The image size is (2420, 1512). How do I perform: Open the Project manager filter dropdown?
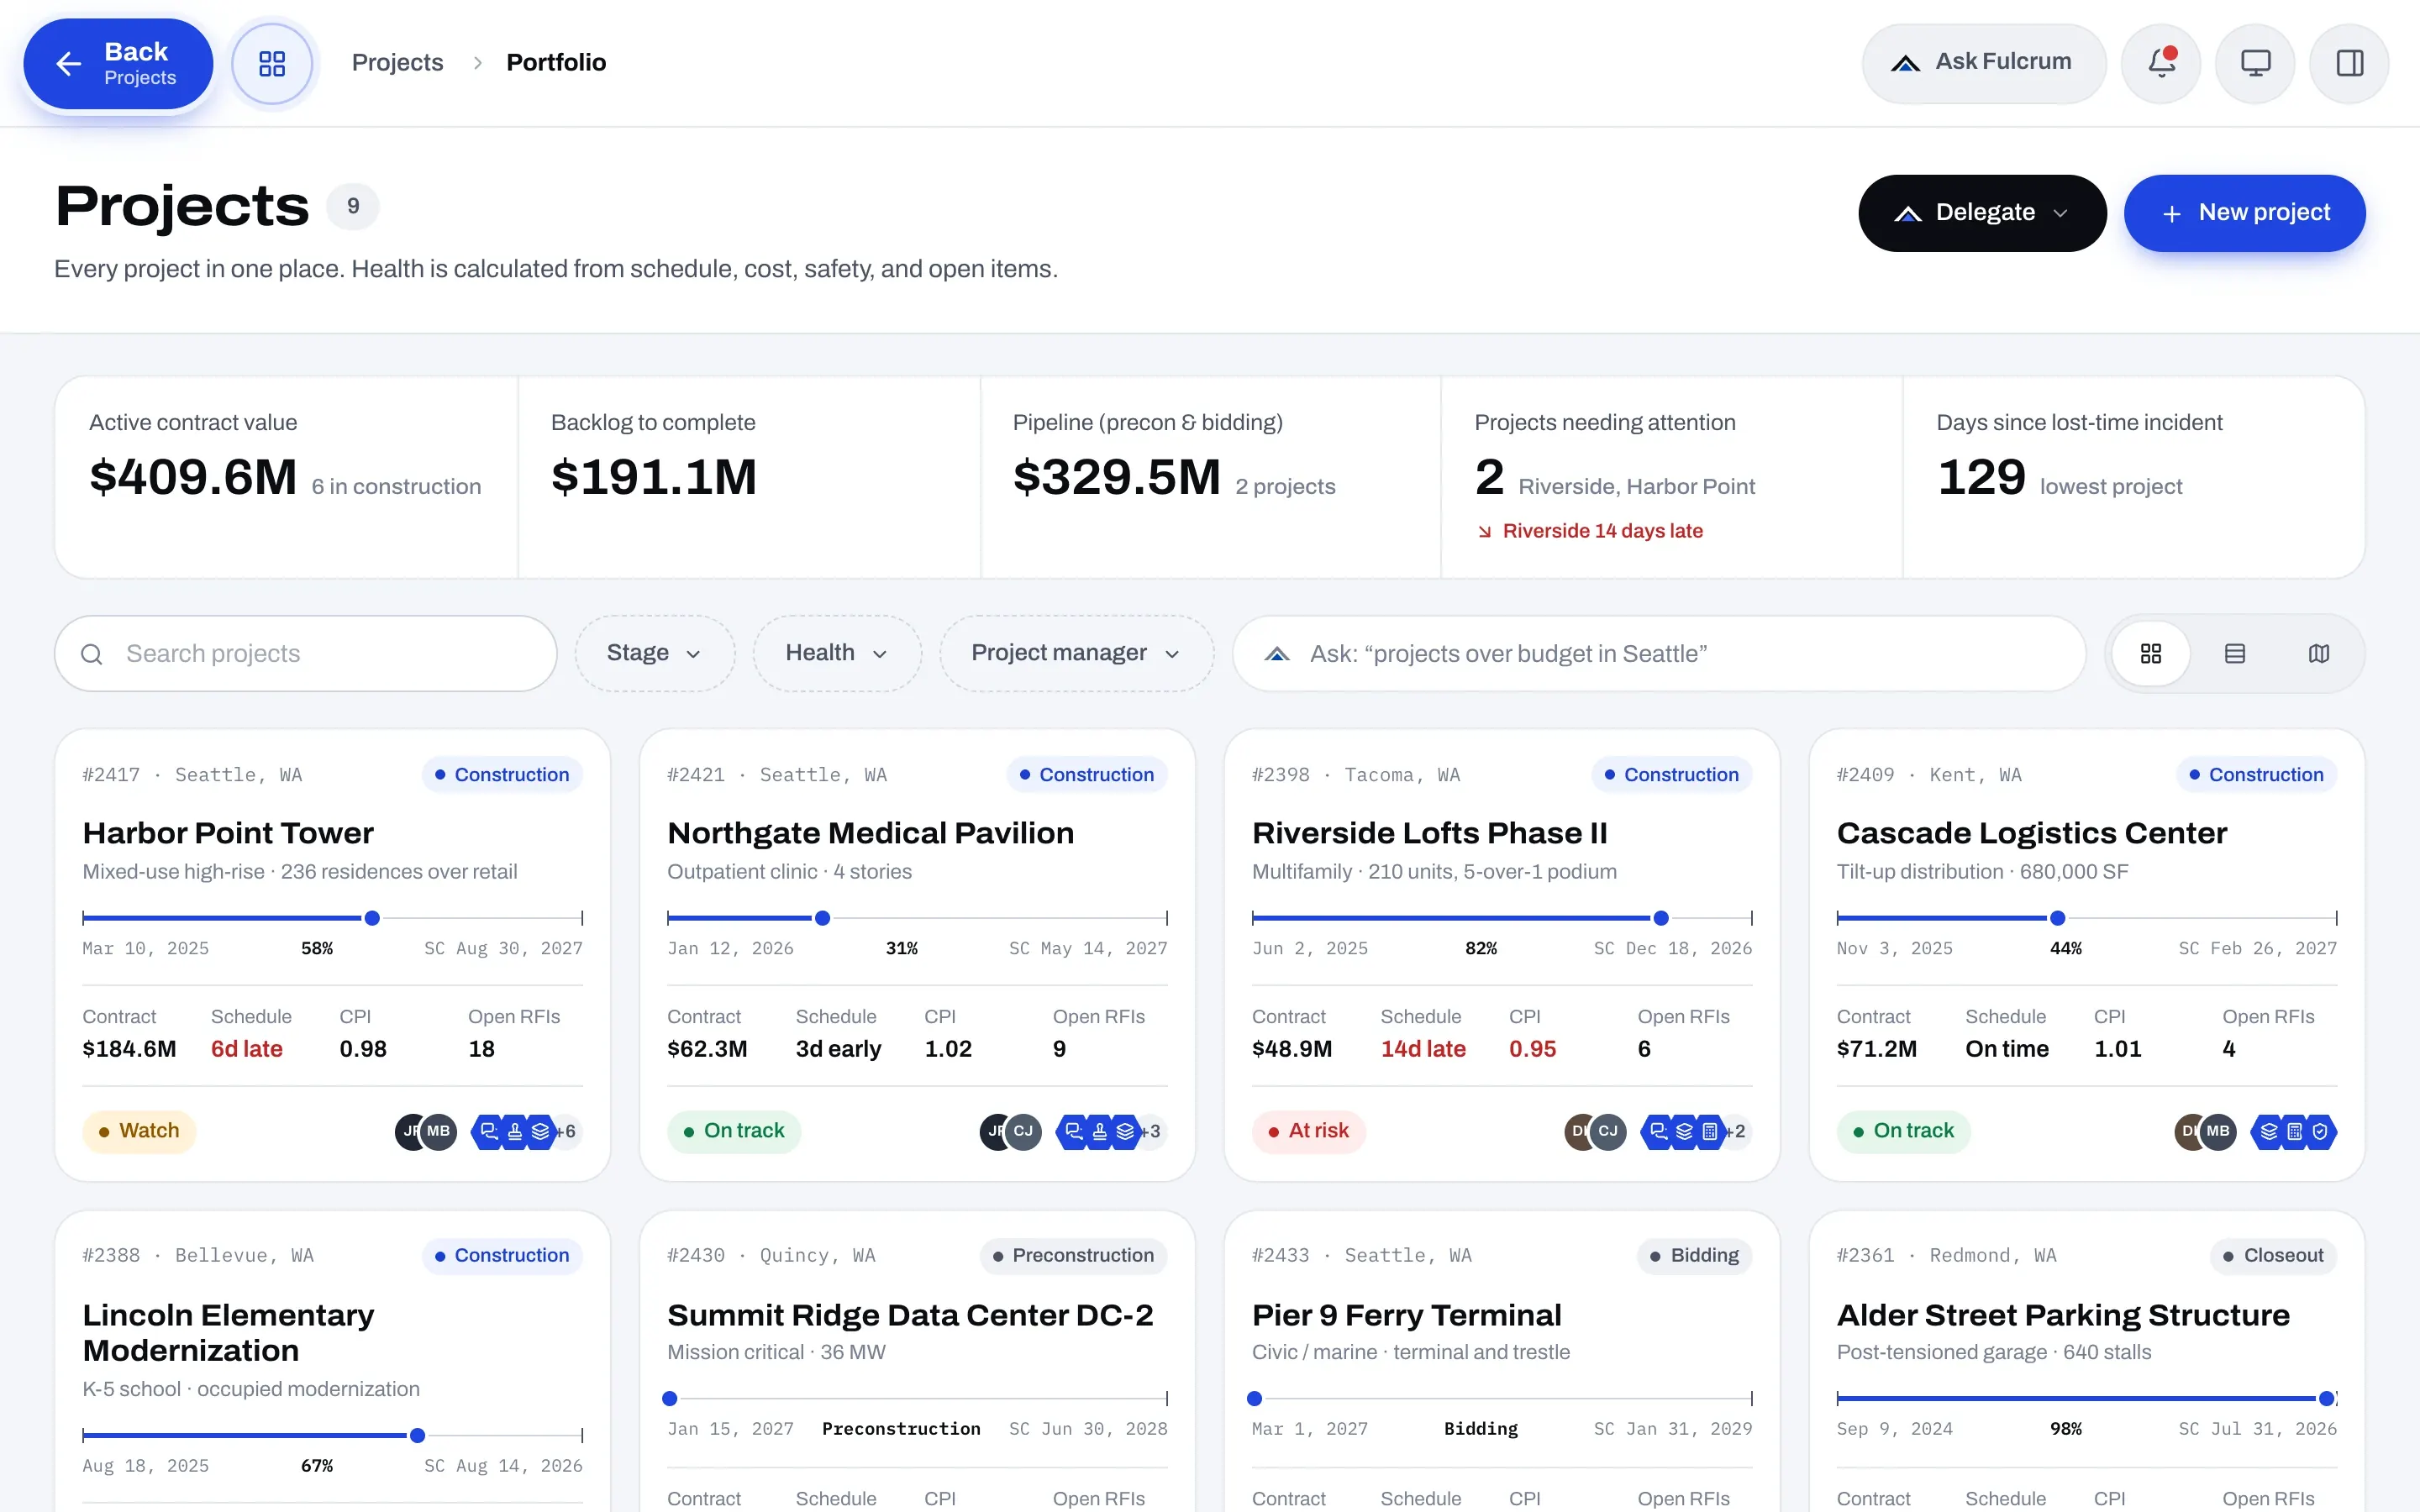tap(1077, 654)
